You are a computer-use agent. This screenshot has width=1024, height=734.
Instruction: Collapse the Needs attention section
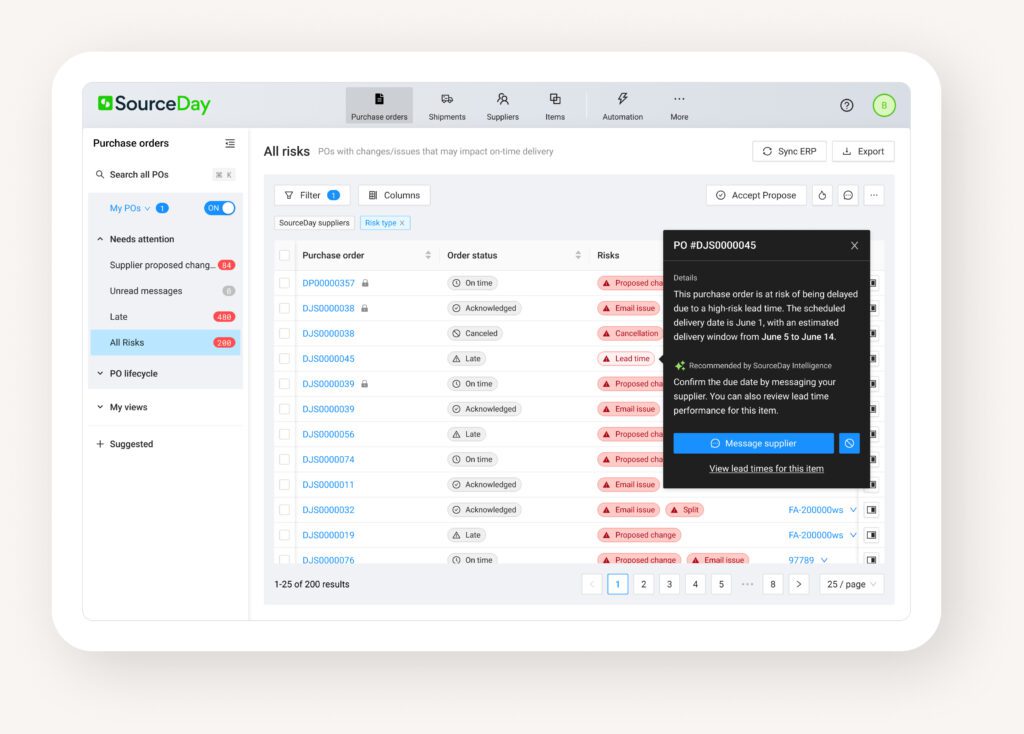100,239
